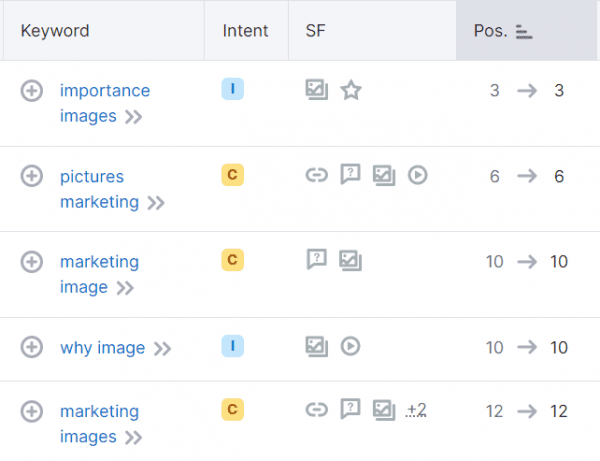Open the 'marketing image' keyword link

99,274
